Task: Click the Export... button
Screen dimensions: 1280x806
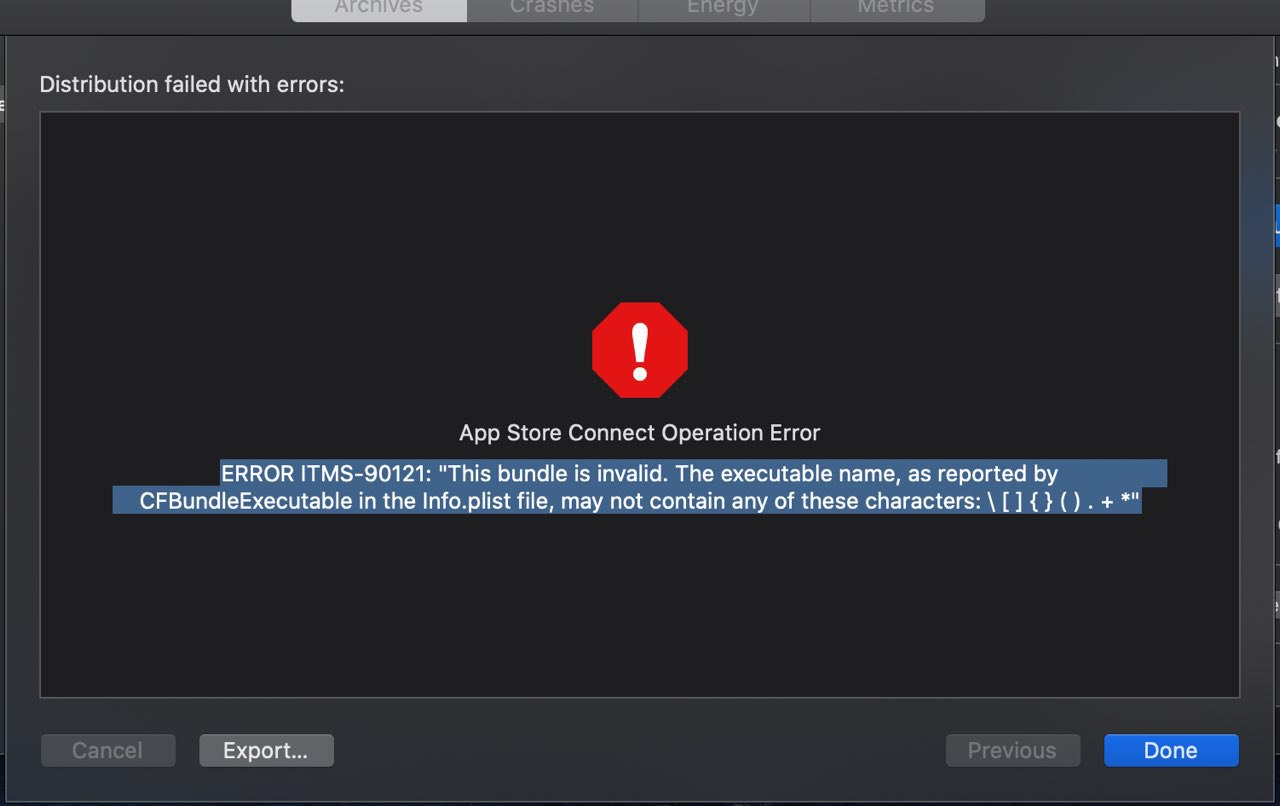Action: [x=266, y=750]
